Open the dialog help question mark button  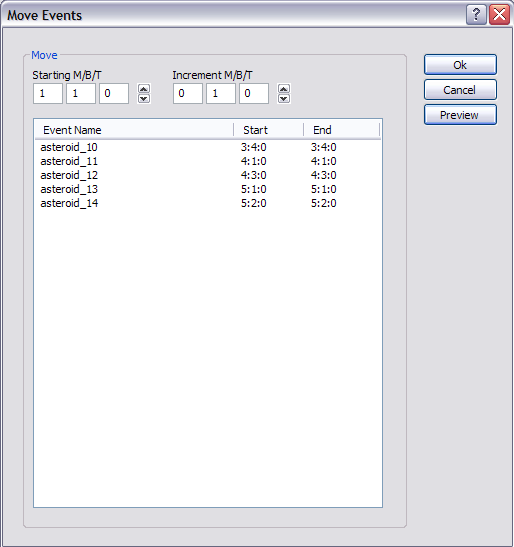pyautogui.click(x=476, y=15)
